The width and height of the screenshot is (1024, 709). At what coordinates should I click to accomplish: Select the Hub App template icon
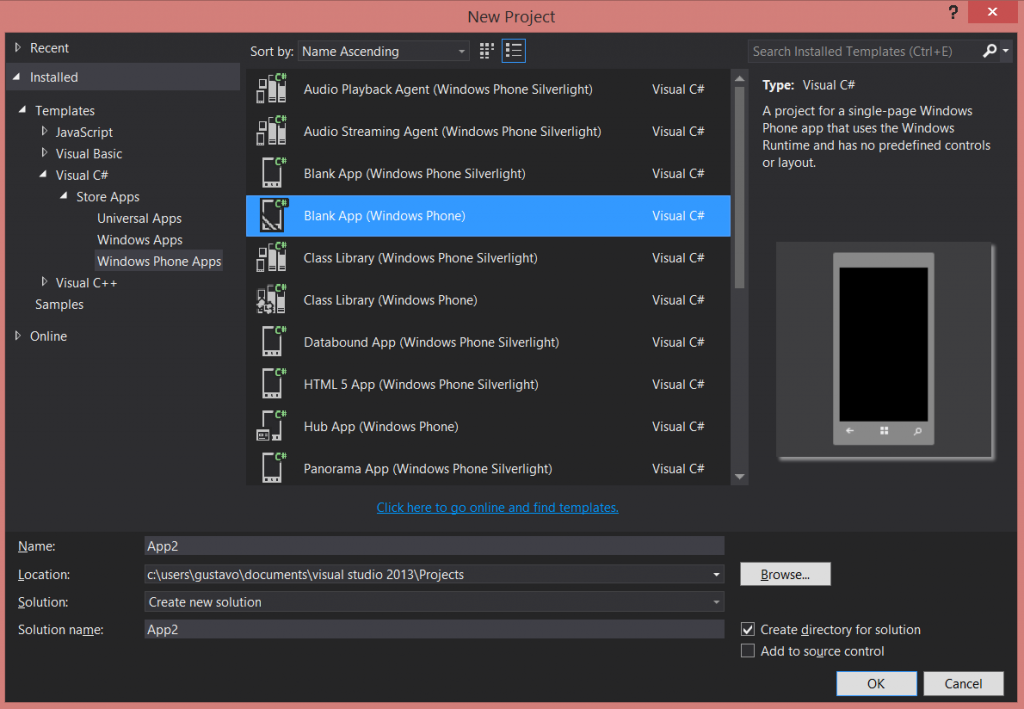pyautogui.click(x=272, y=426)
